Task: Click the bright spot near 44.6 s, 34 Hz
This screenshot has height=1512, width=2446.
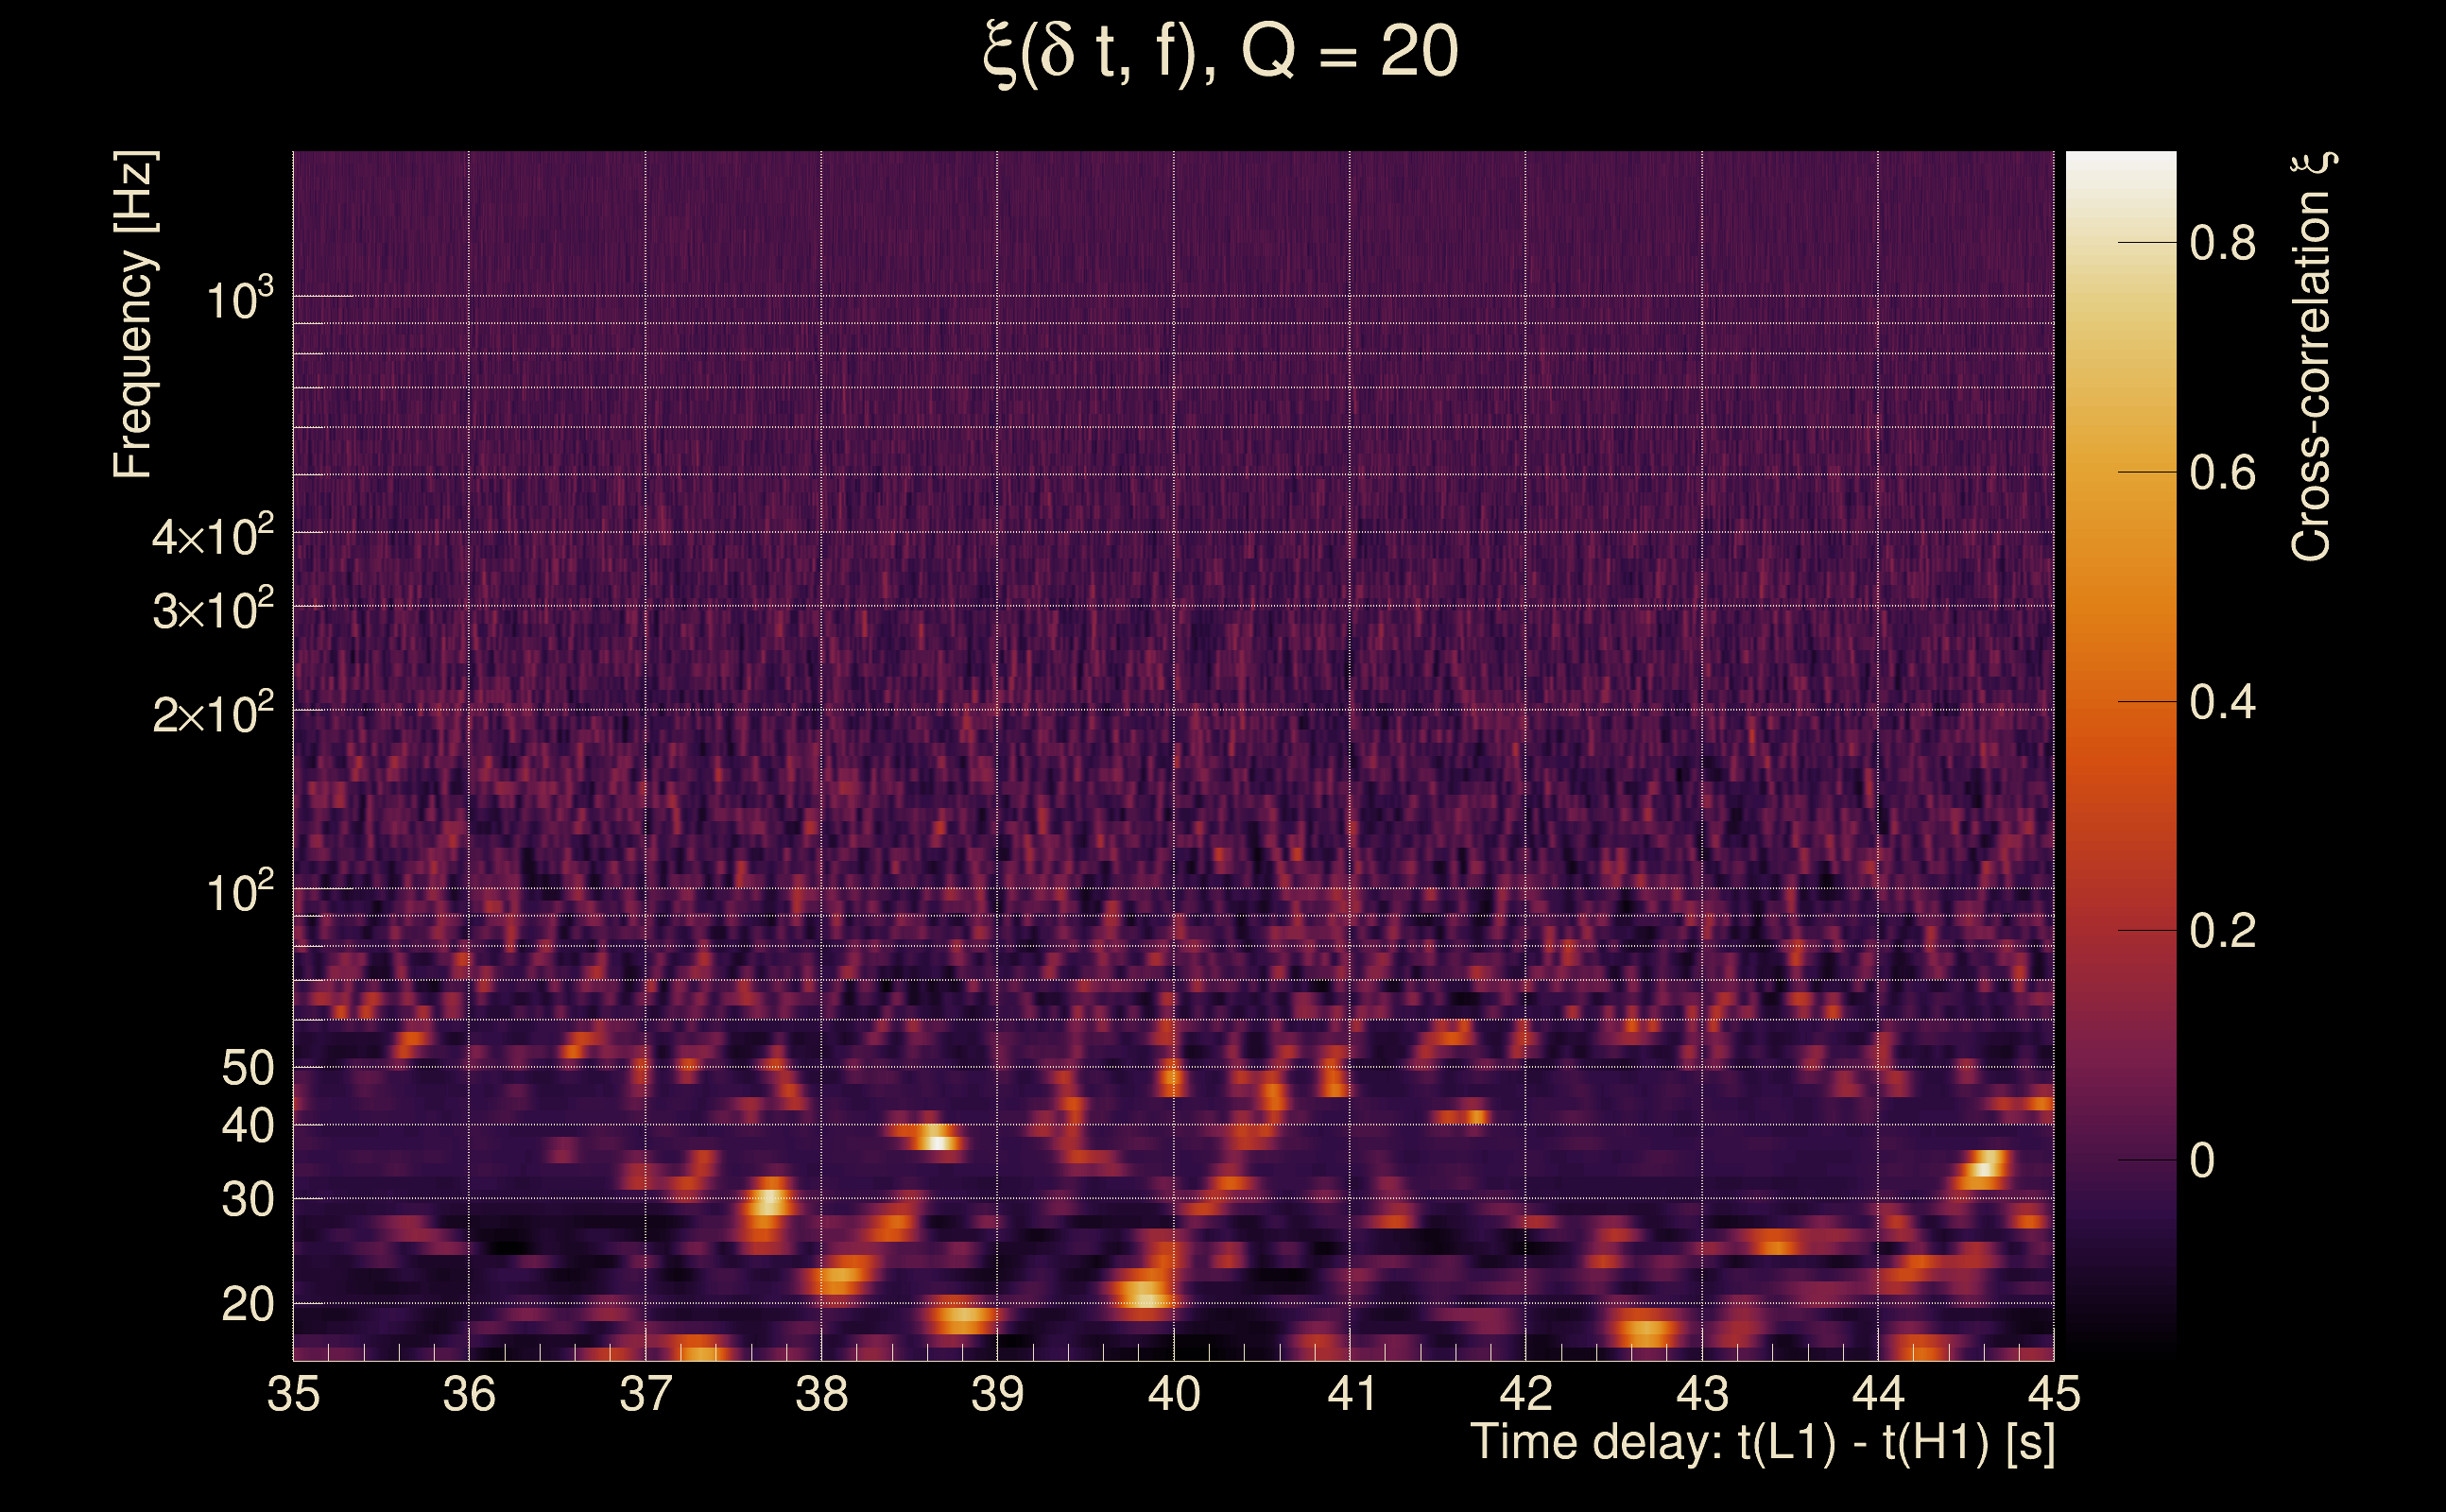Action: click(1985, 1167)
